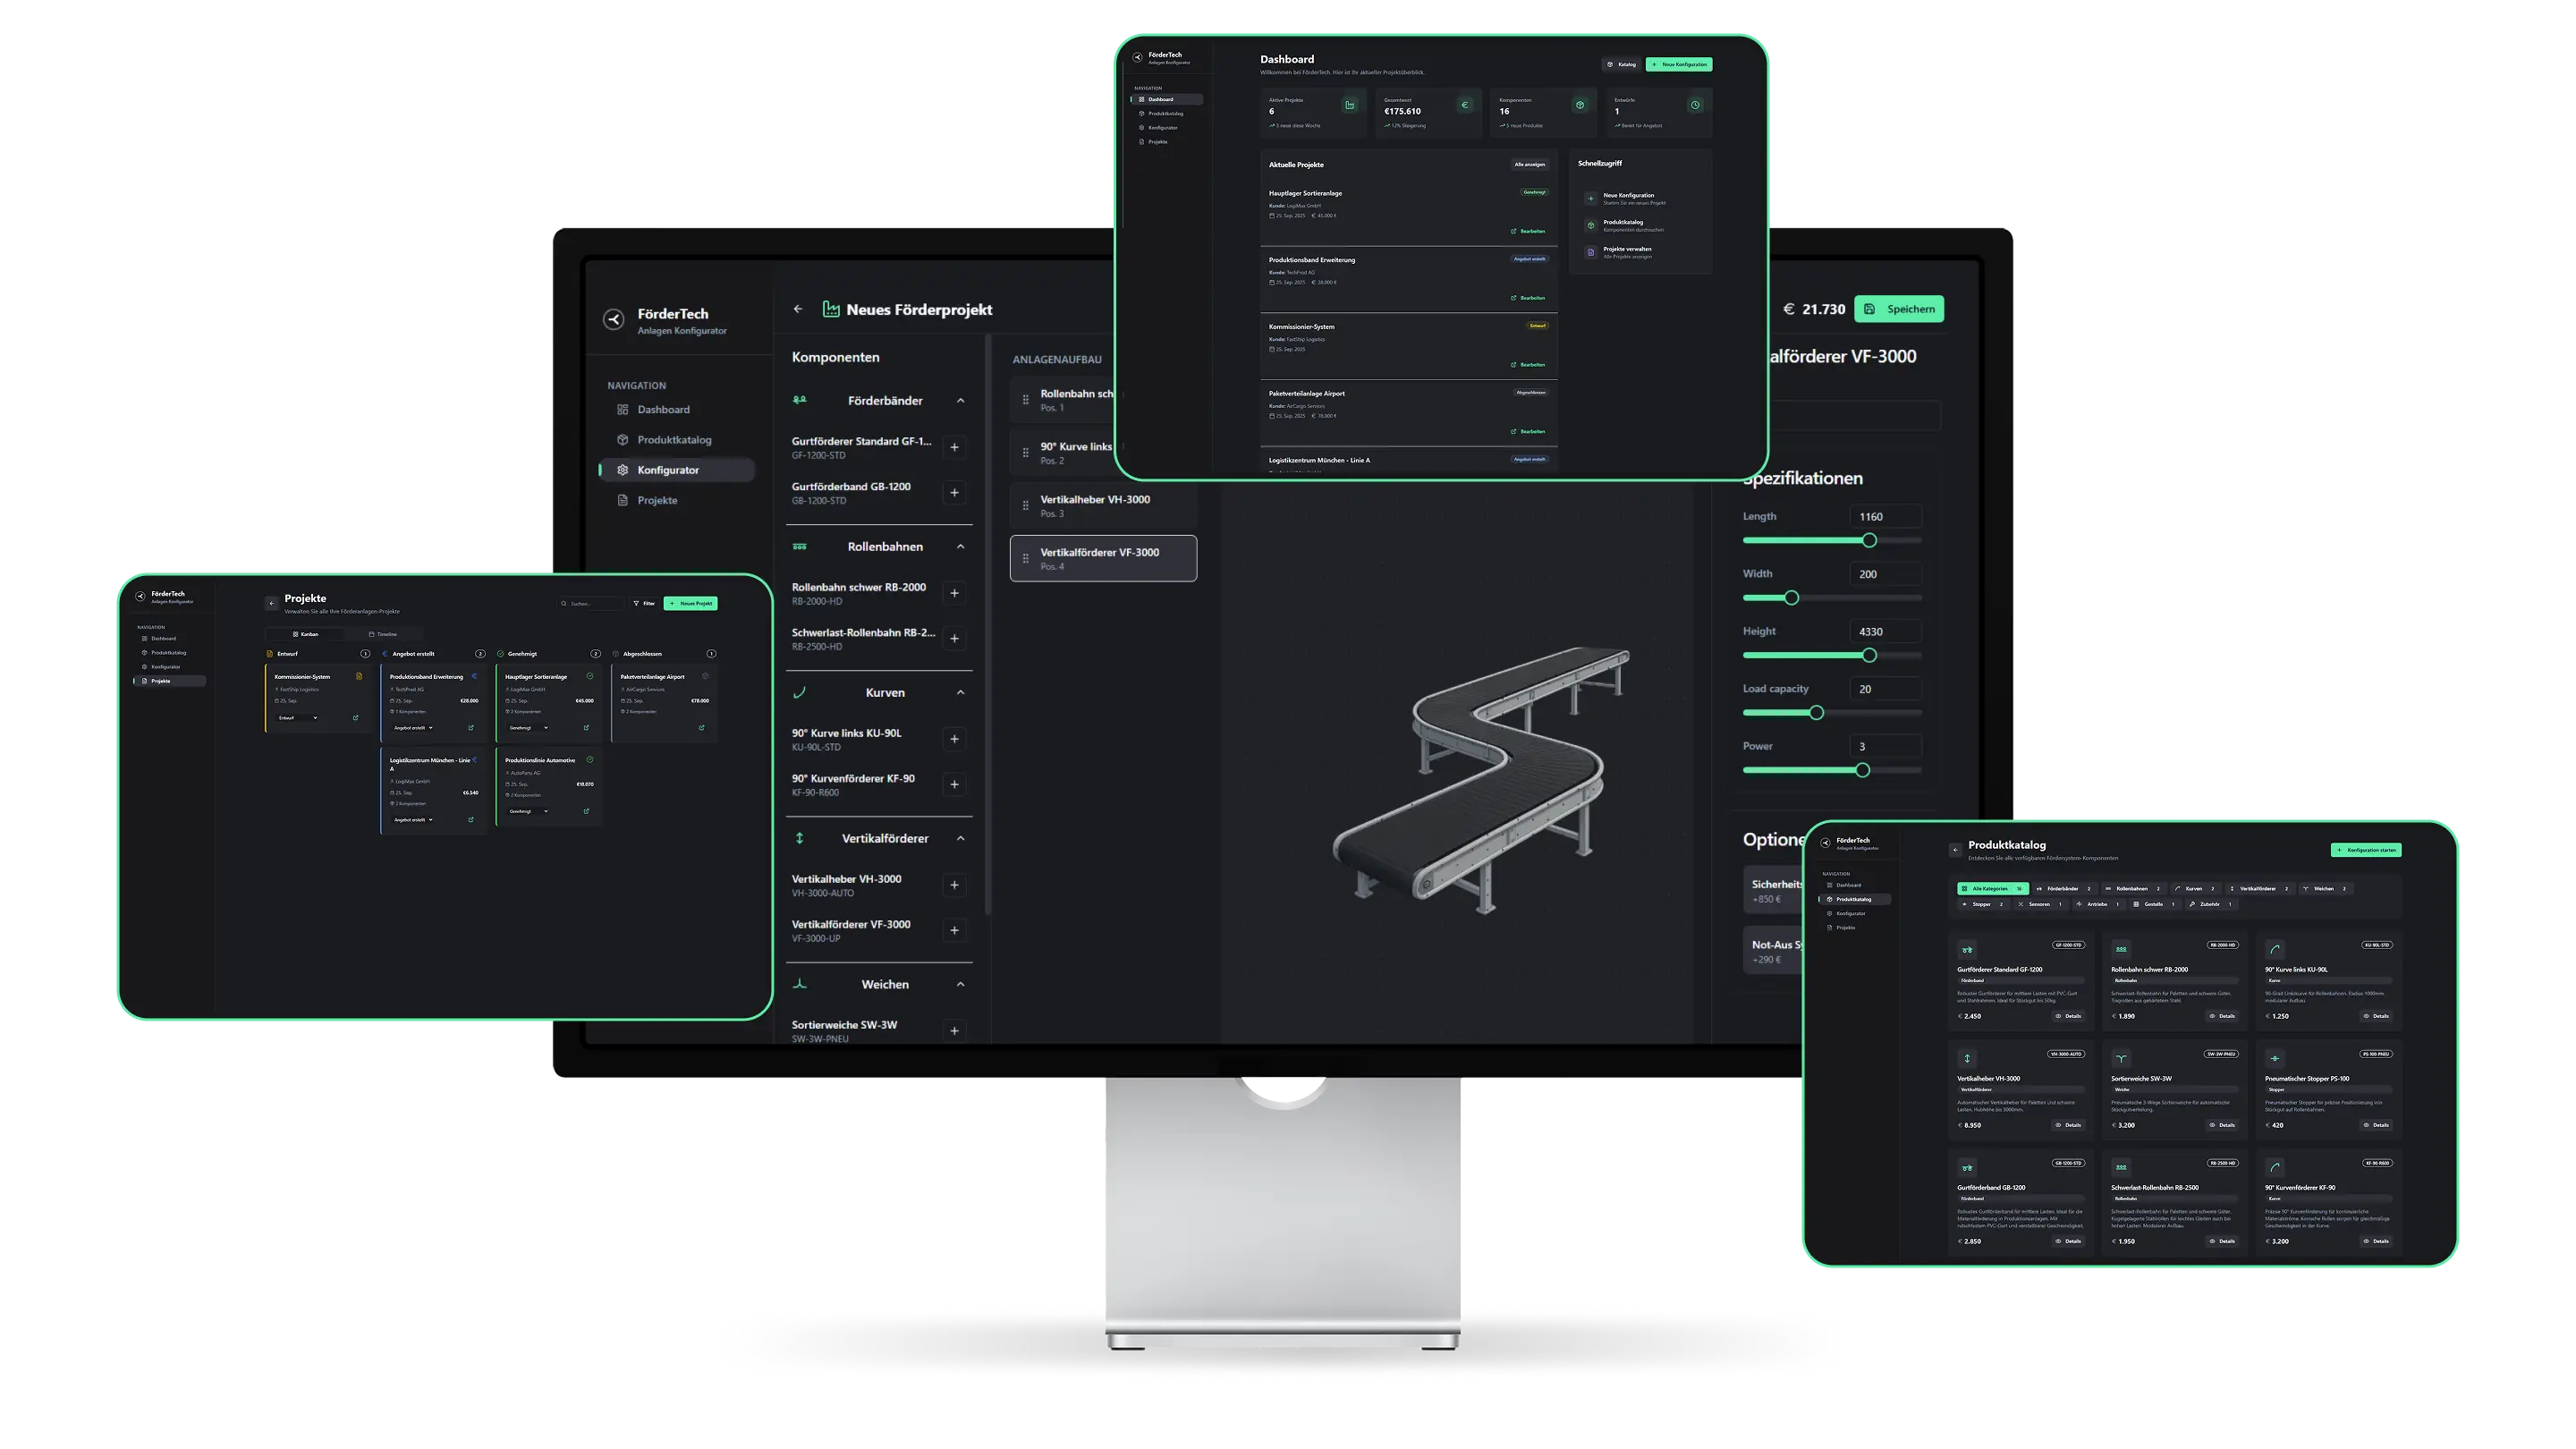
Task: Add 90° Kurvenförderer KF-90 via plus icon
Action: coord(954,785)
